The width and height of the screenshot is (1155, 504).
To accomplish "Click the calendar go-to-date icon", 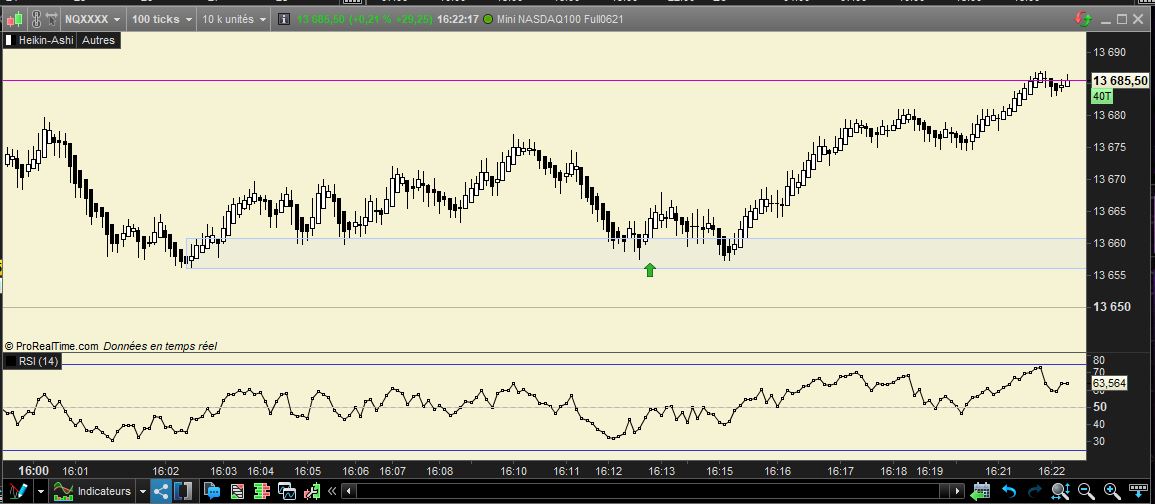I will (980, 491).
